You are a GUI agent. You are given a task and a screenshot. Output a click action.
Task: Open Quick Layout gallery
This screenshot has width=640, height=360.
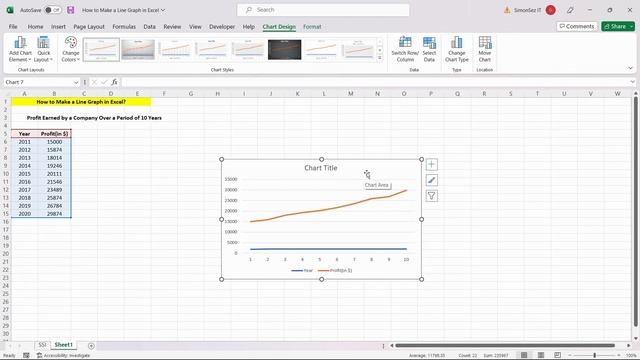coord(43,49)
